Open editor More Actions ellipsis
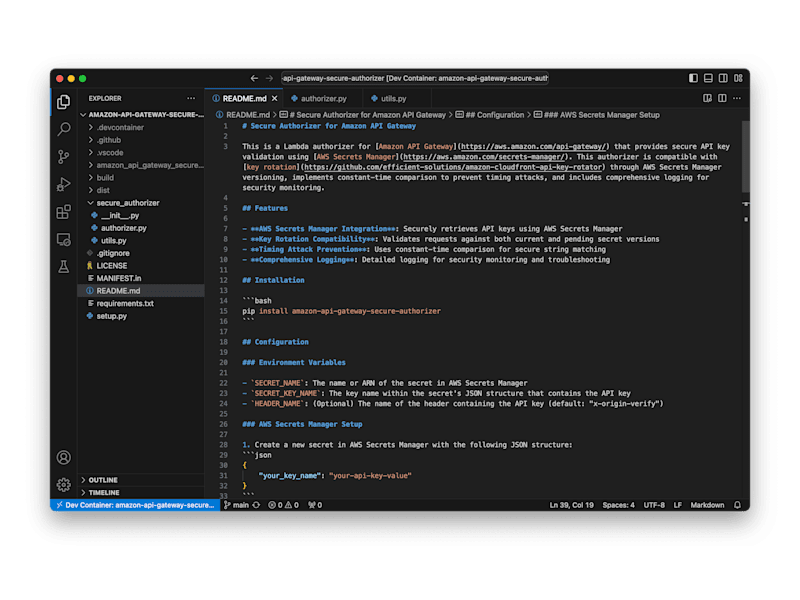 click(737, 98)
